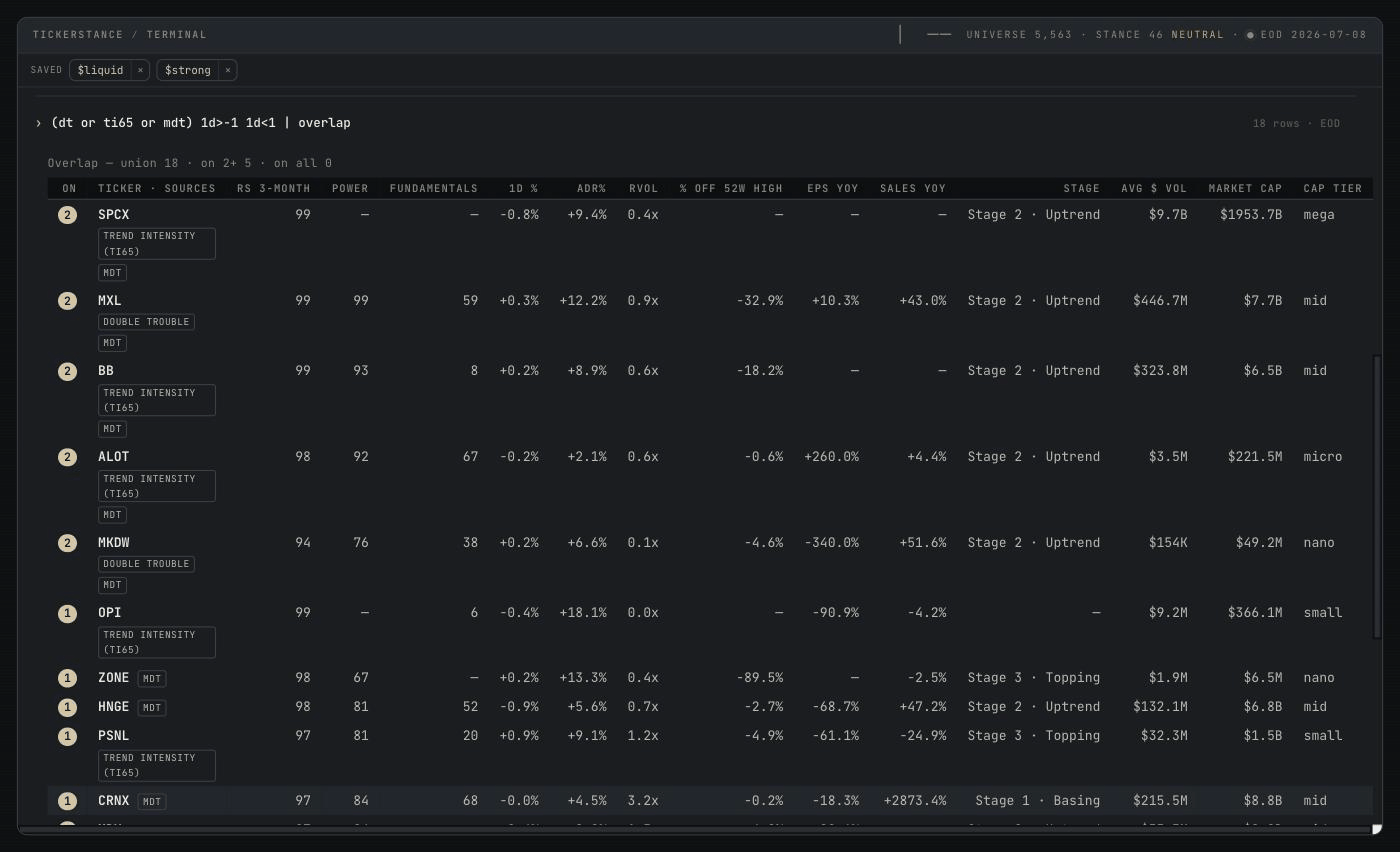The width and height of the screenshot is (1400, 852).
Task: Click the vertical scrollbar thumb
Action: [1377, 497]
